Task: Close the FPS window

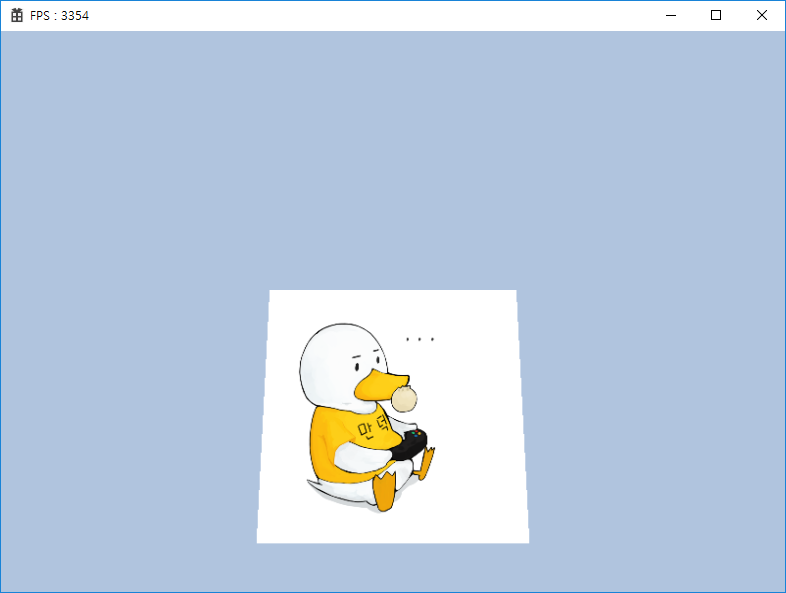Action: pos(761,16)
